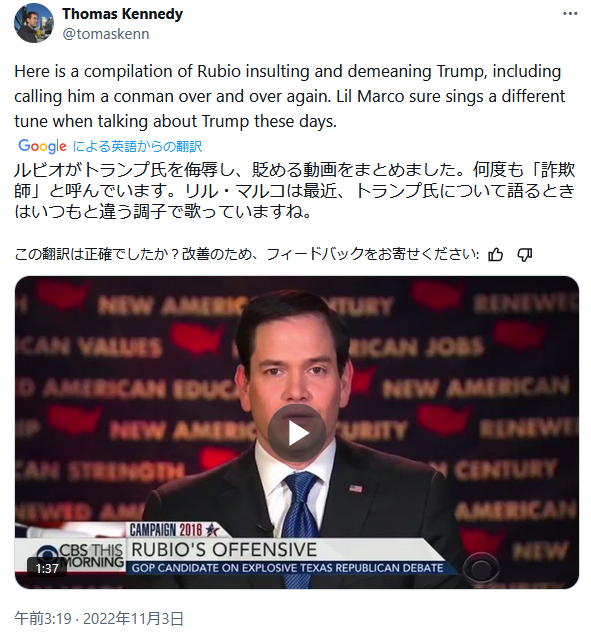591x633 pixels.
Task: Click the CBS eye watermark in video corner
Action: point(481,568)
